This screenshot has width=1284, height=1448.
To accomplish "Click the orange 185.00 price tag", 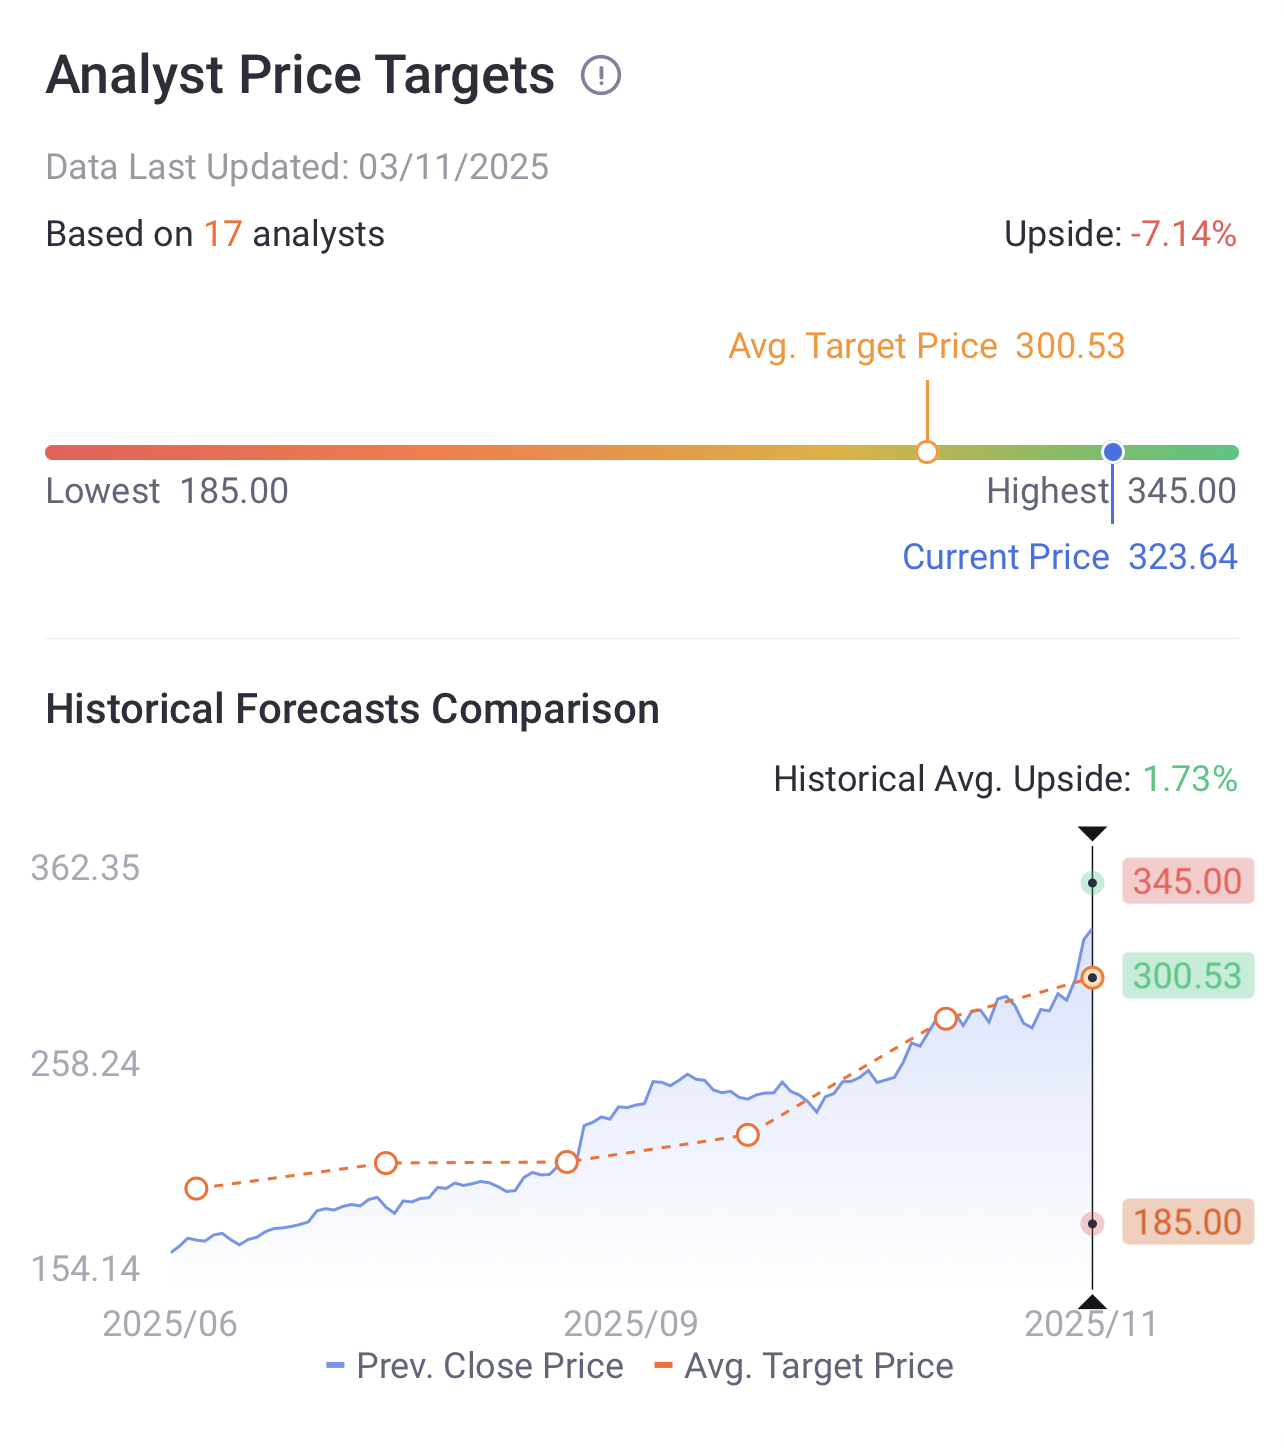I will click(x=1187, y=1222).
